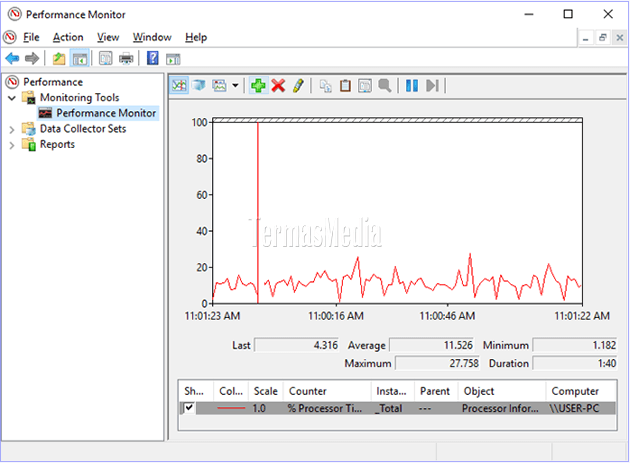Click red color line of Processor Time counter

(x=231, y=408)
